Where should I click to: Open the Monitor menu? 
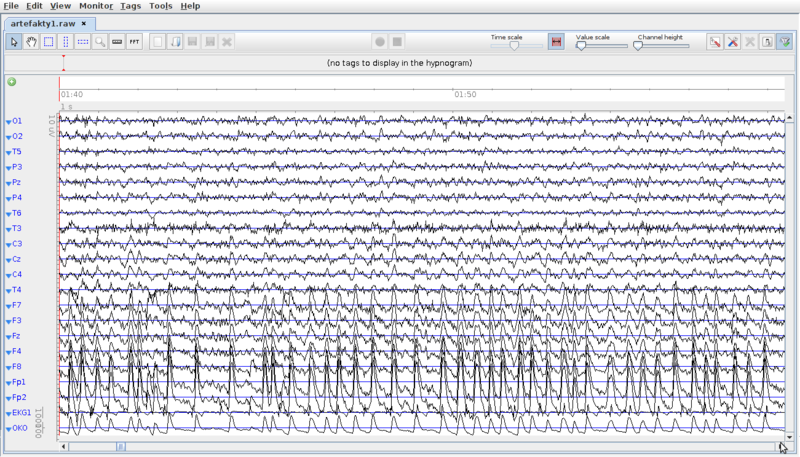pos(96,6)
